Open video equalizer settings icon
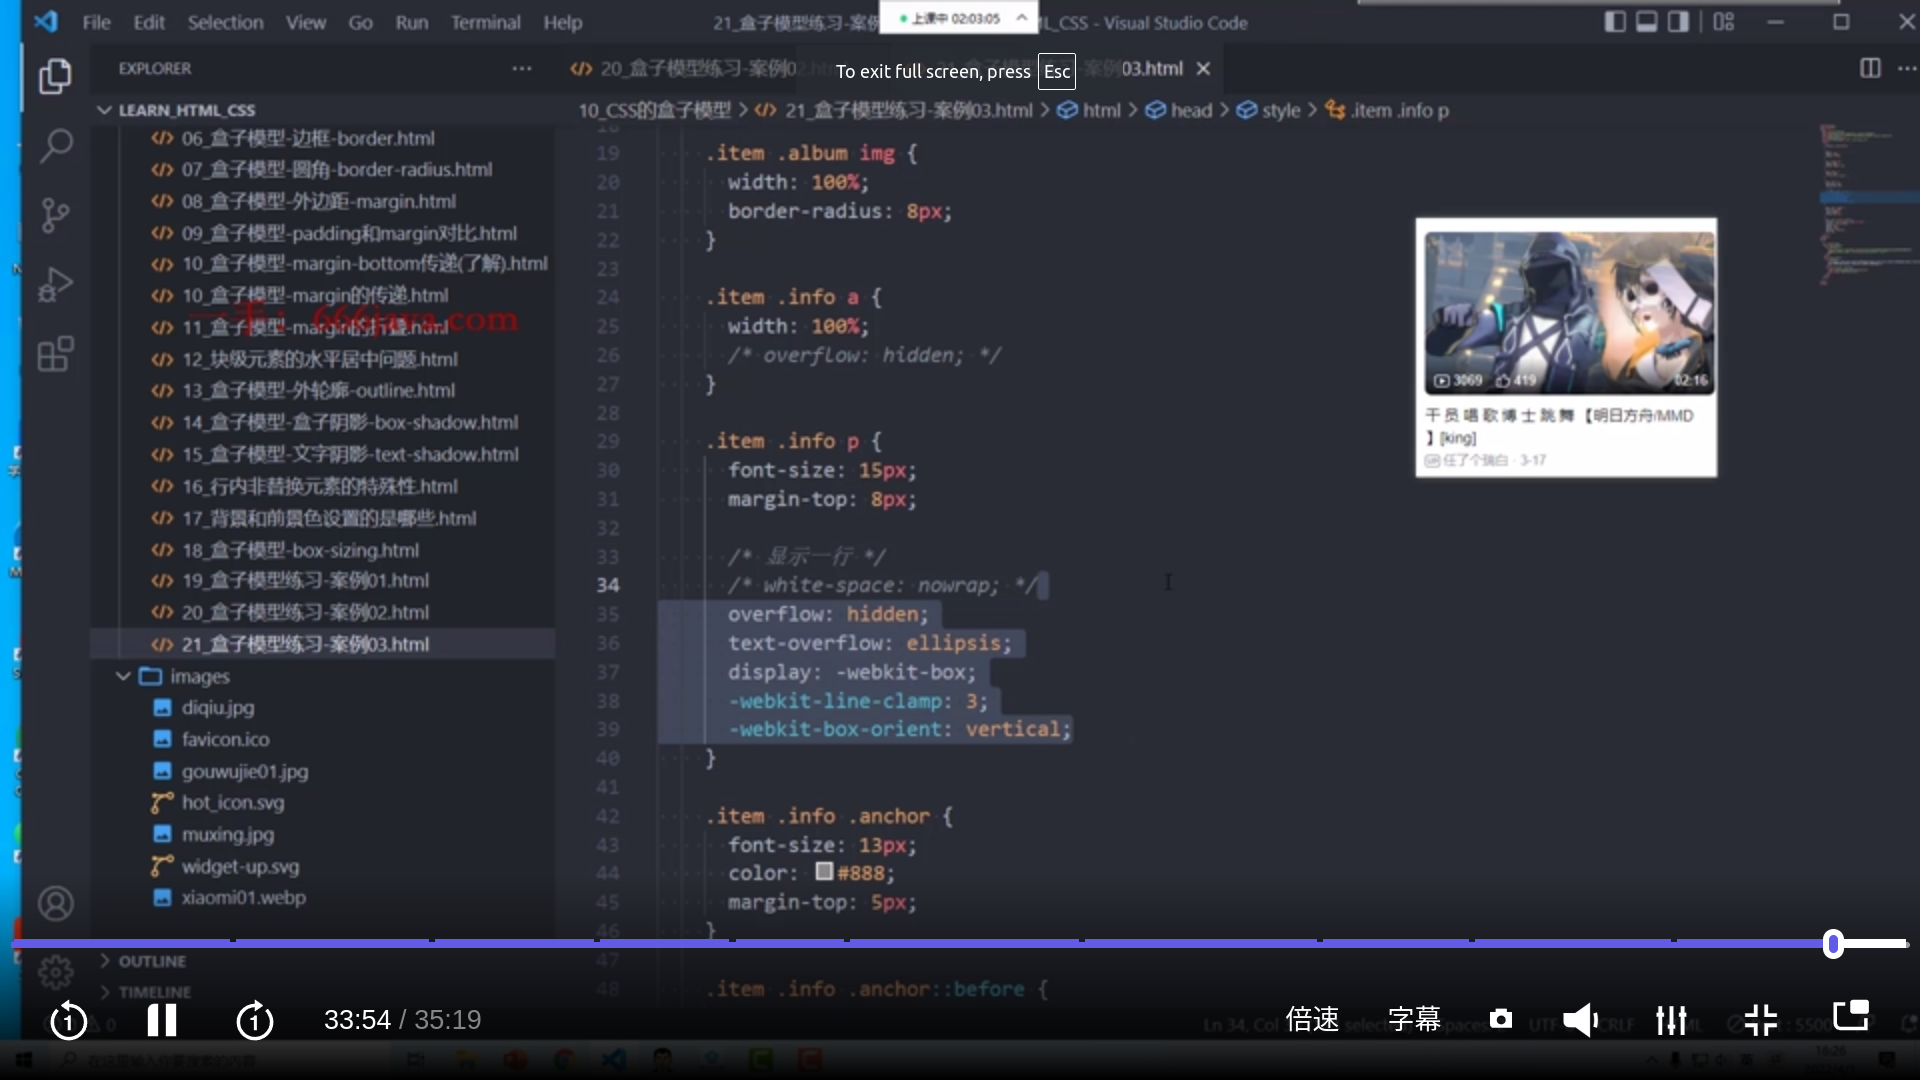 coord(1671,1019)
